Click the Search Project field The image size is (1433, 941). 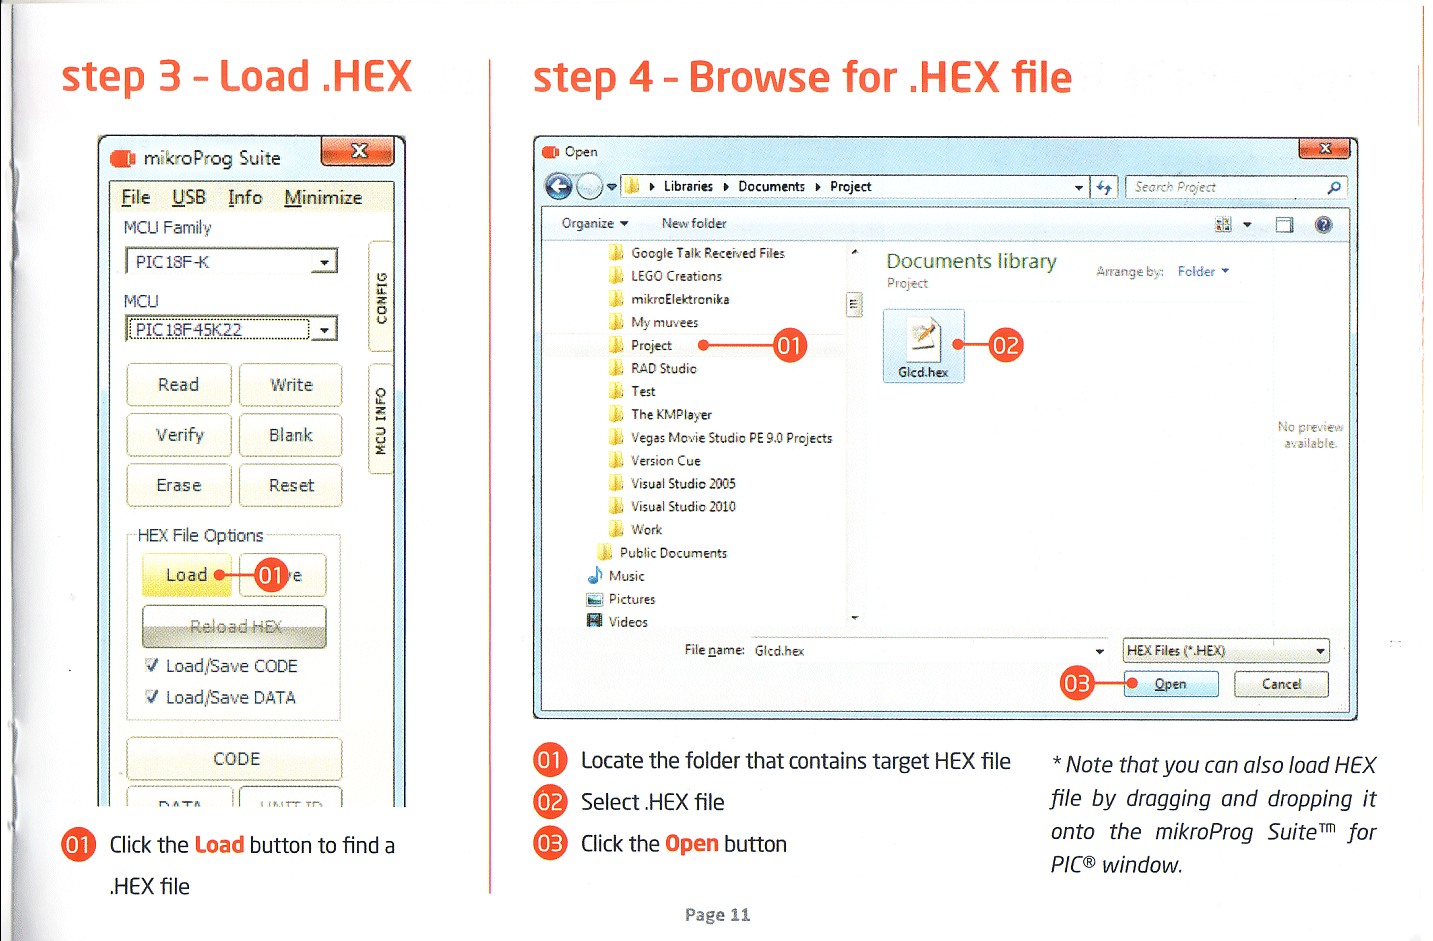pyautogui.click(x=1236, y=187)
